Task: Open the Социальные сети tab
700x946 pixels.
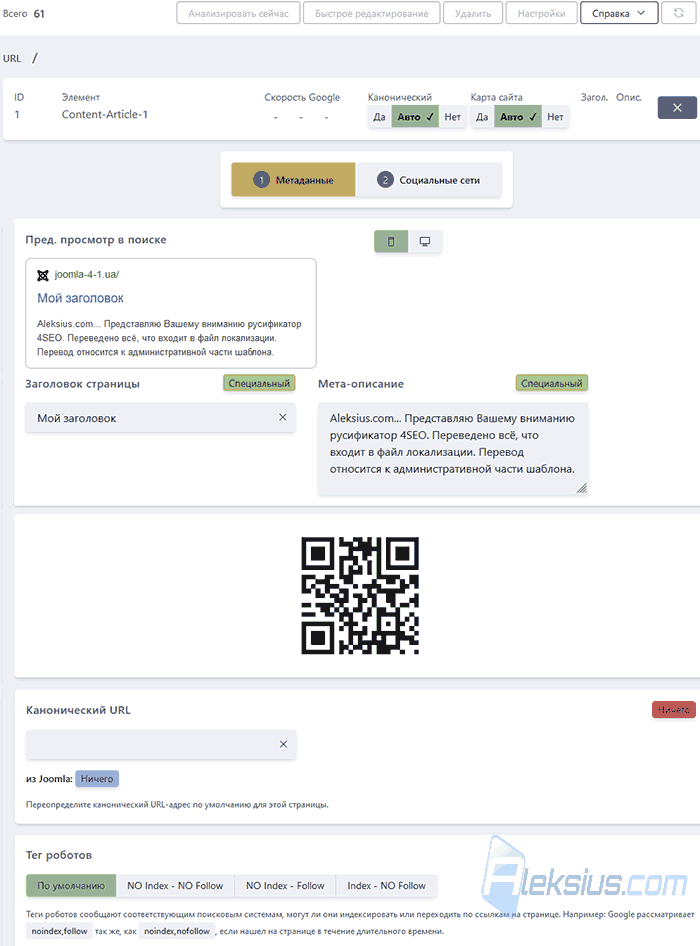Action: tap(428, 180)
